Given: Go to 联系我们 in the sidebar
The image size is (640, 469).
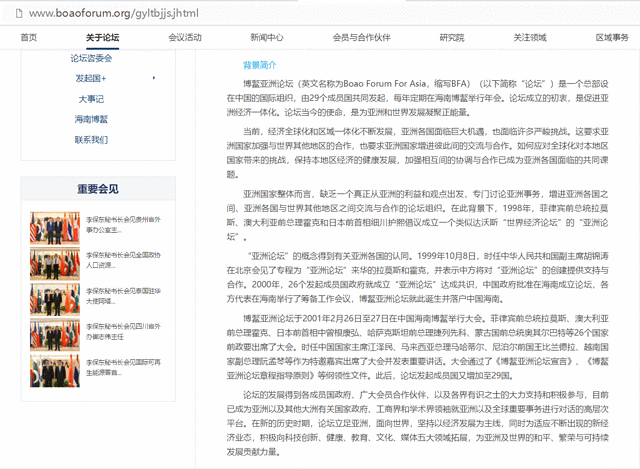Looking at the screenshot, I should tap(91, 140).
